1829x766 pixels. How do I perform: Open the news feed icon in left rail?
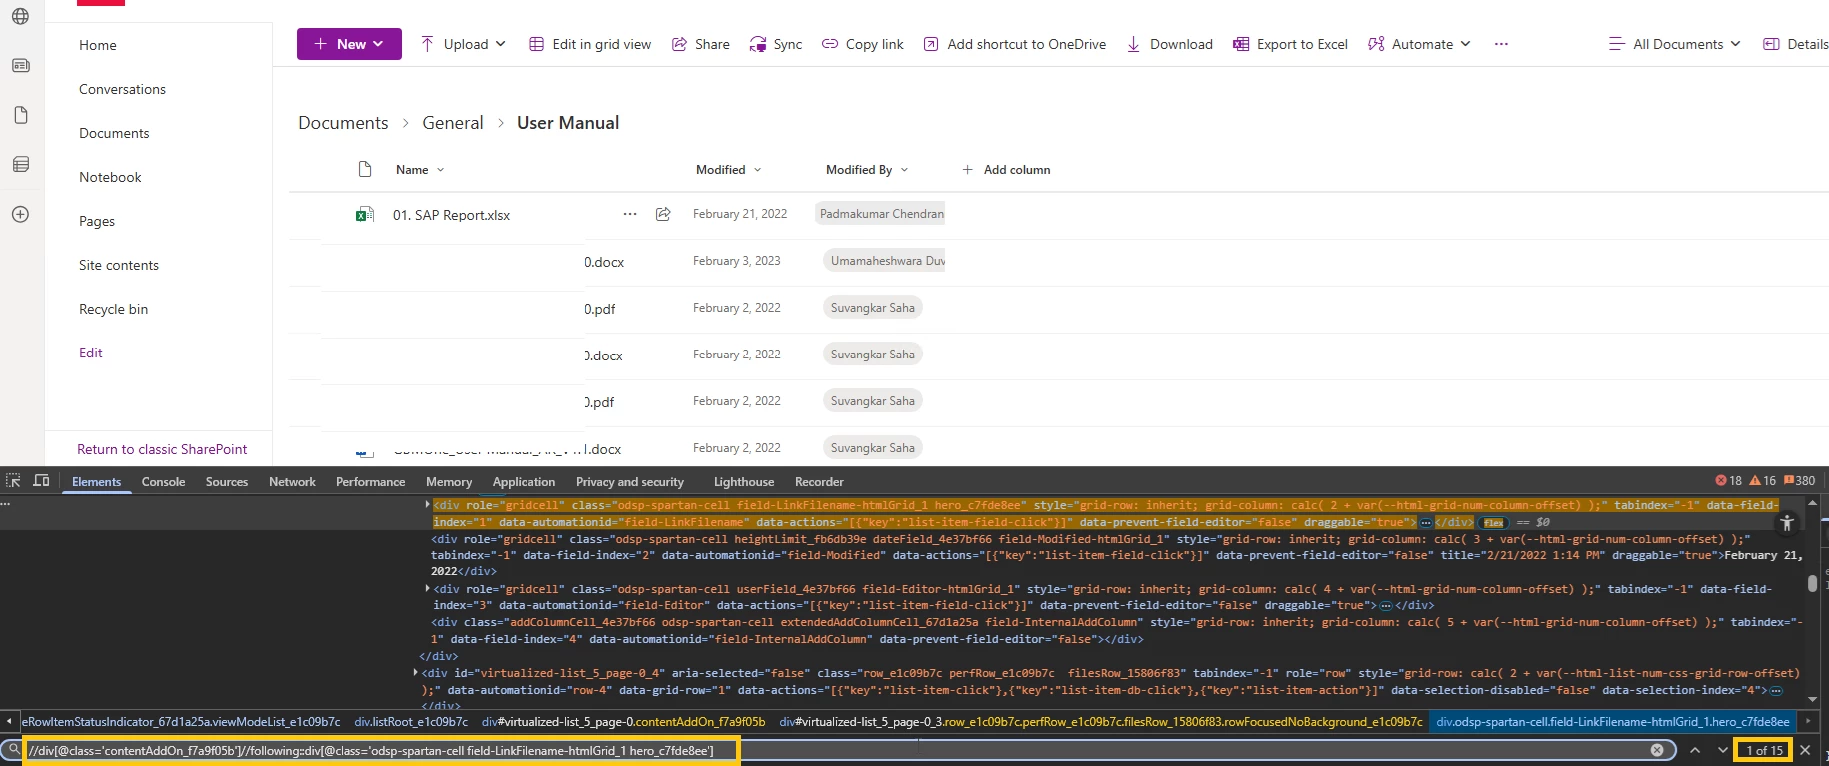coord(20,66)
